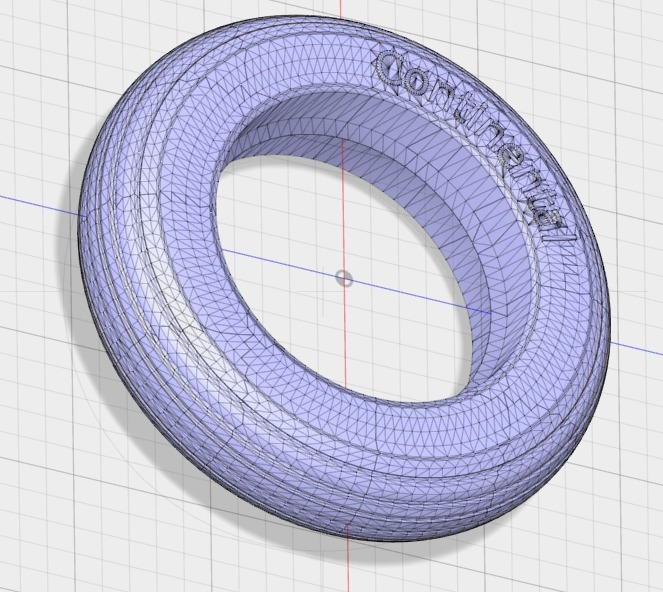
Task: Click the origin point circle marker
Action: (x=344, y=279)
